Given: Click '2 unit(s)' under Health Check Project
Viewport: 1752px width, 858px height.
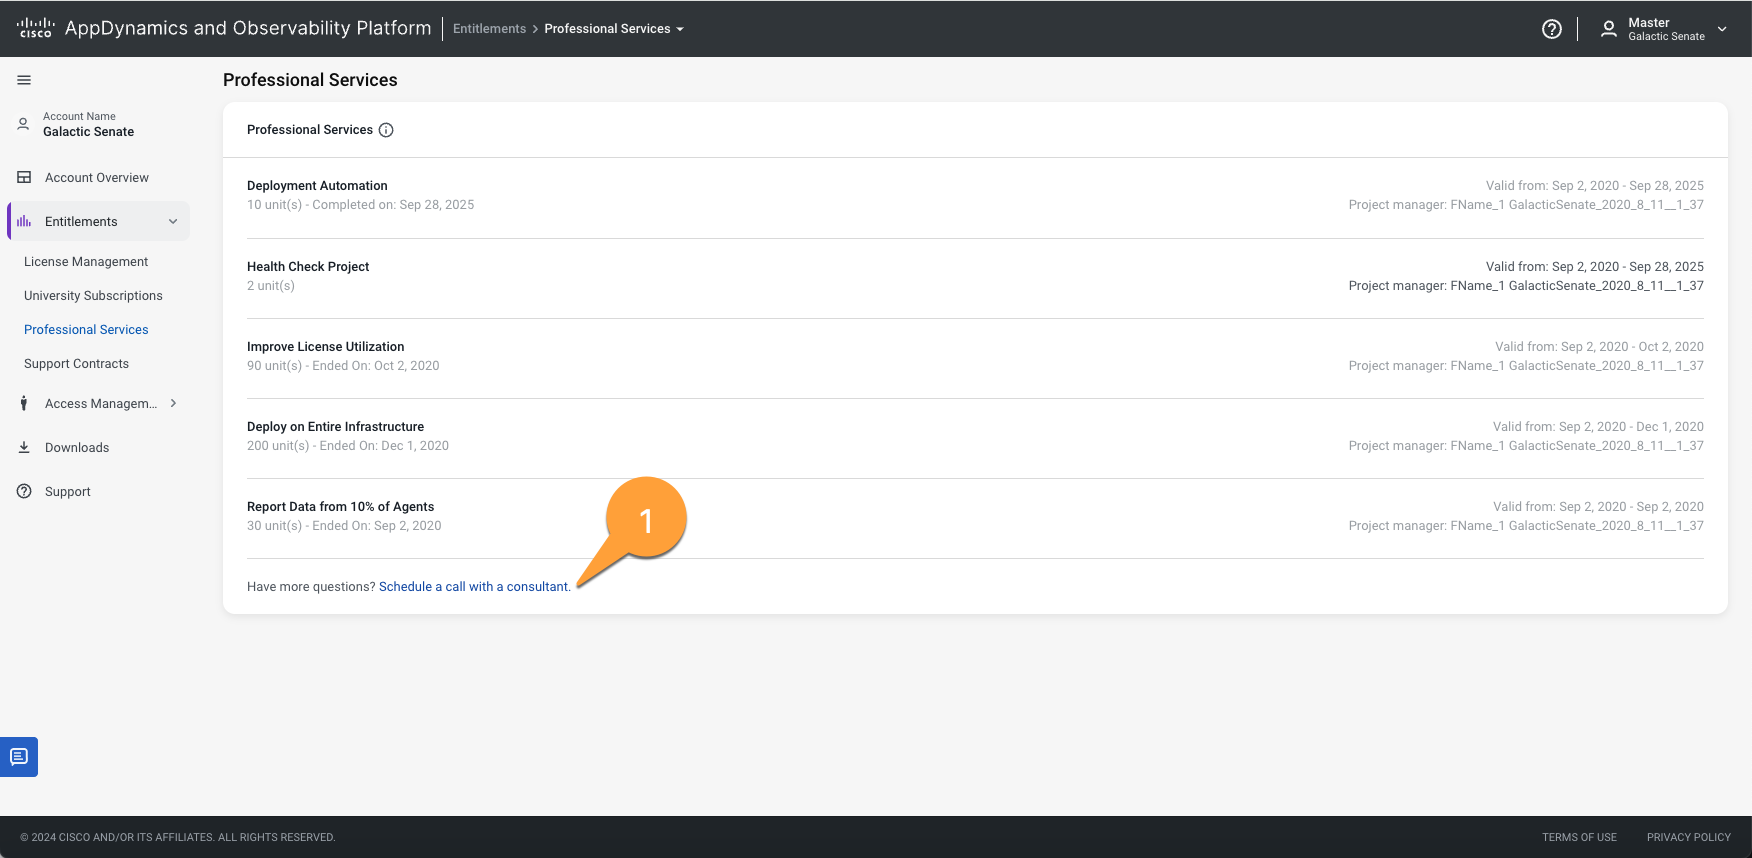Looking at the screenshot, I should pos(271,285).
